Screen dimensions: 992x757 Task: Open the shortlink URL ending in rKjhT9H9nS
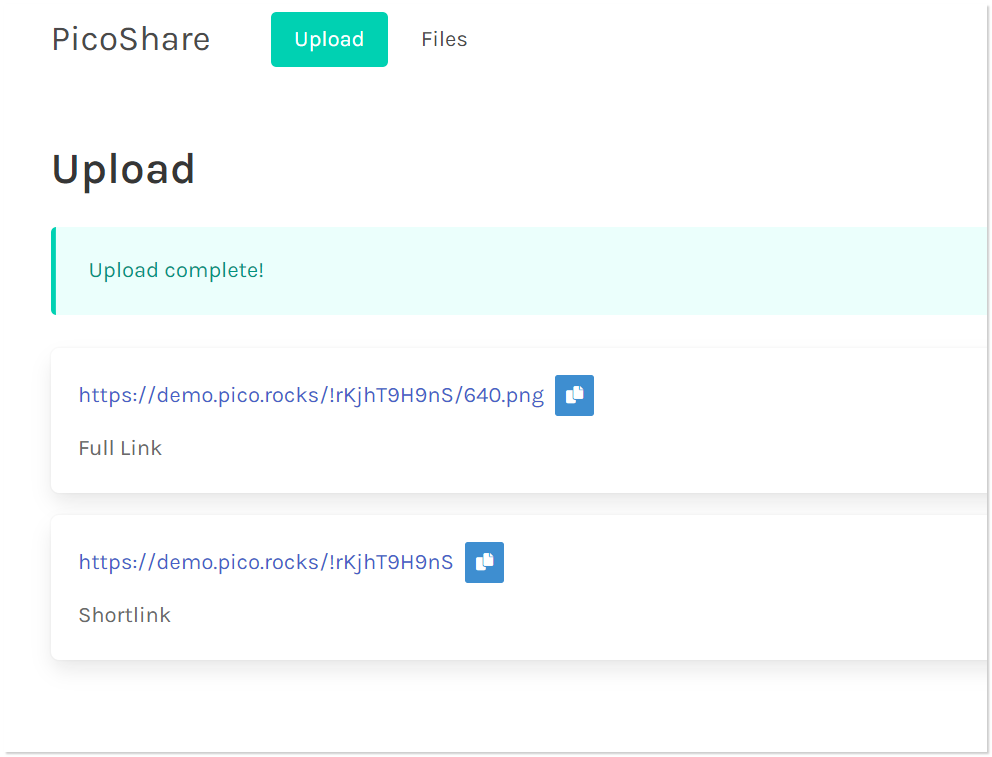[265, 562]
